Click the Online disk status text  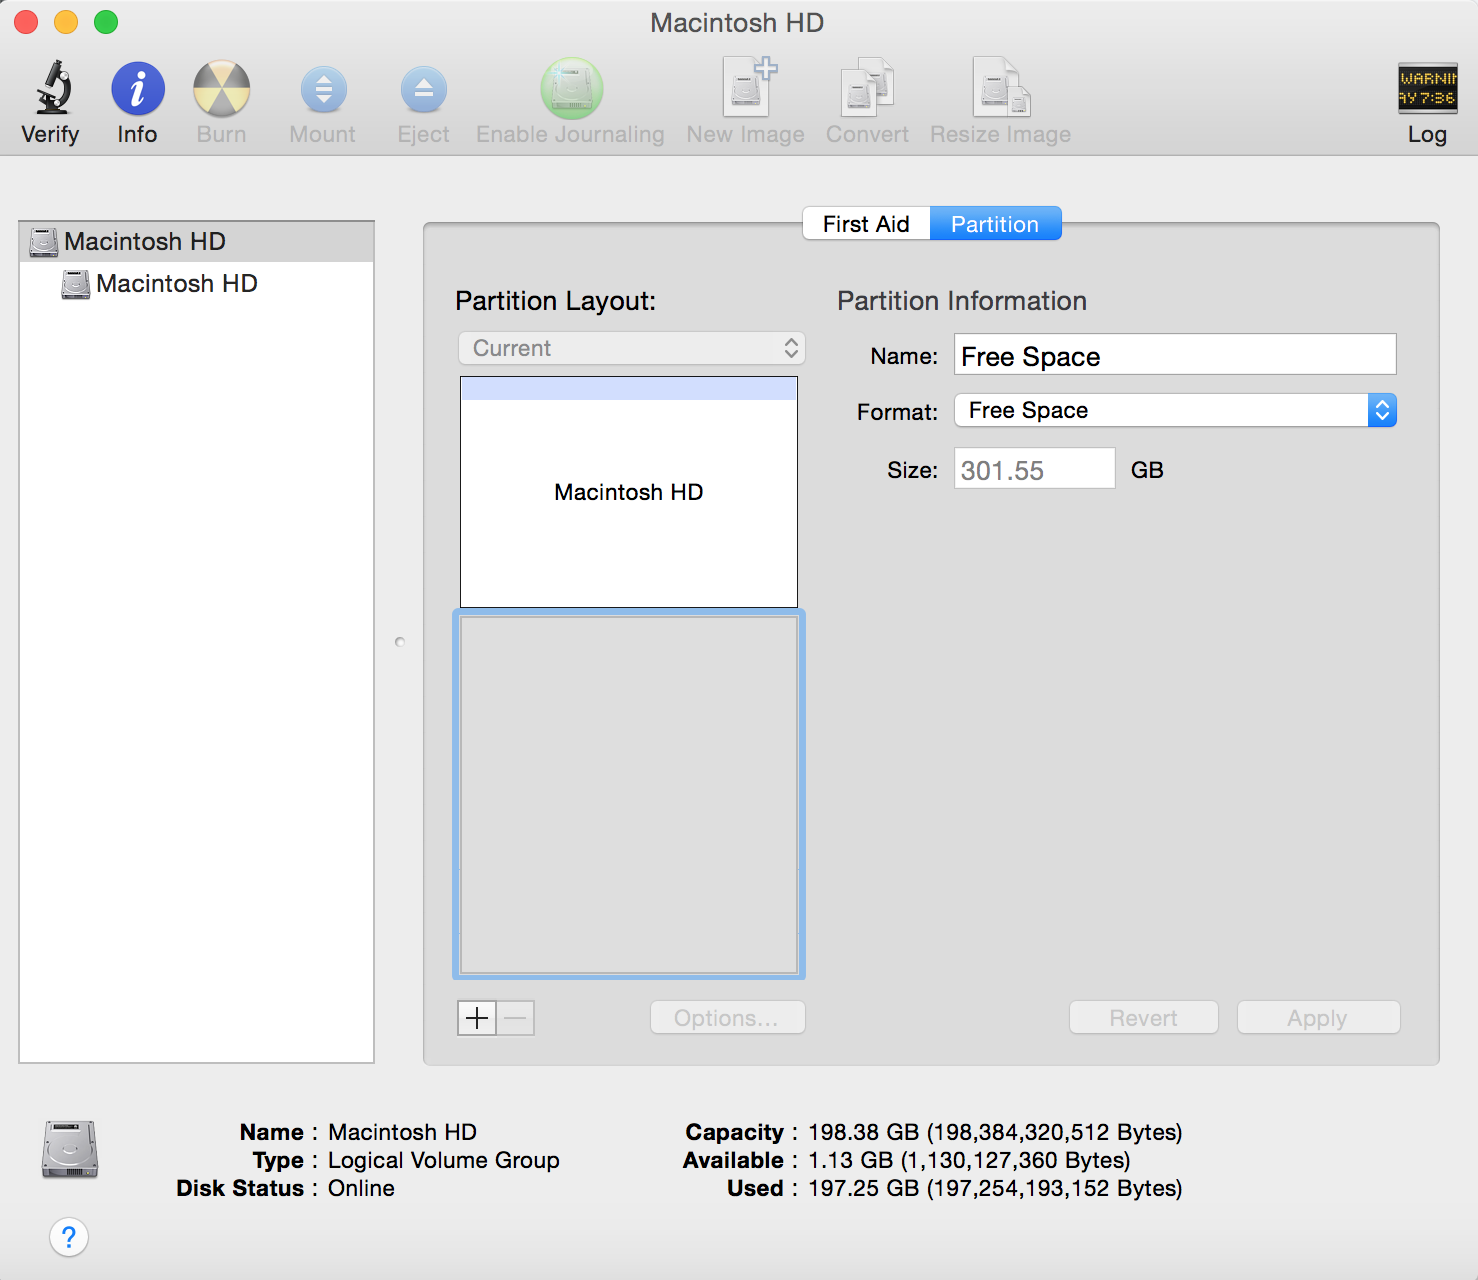pos(361,1188)
